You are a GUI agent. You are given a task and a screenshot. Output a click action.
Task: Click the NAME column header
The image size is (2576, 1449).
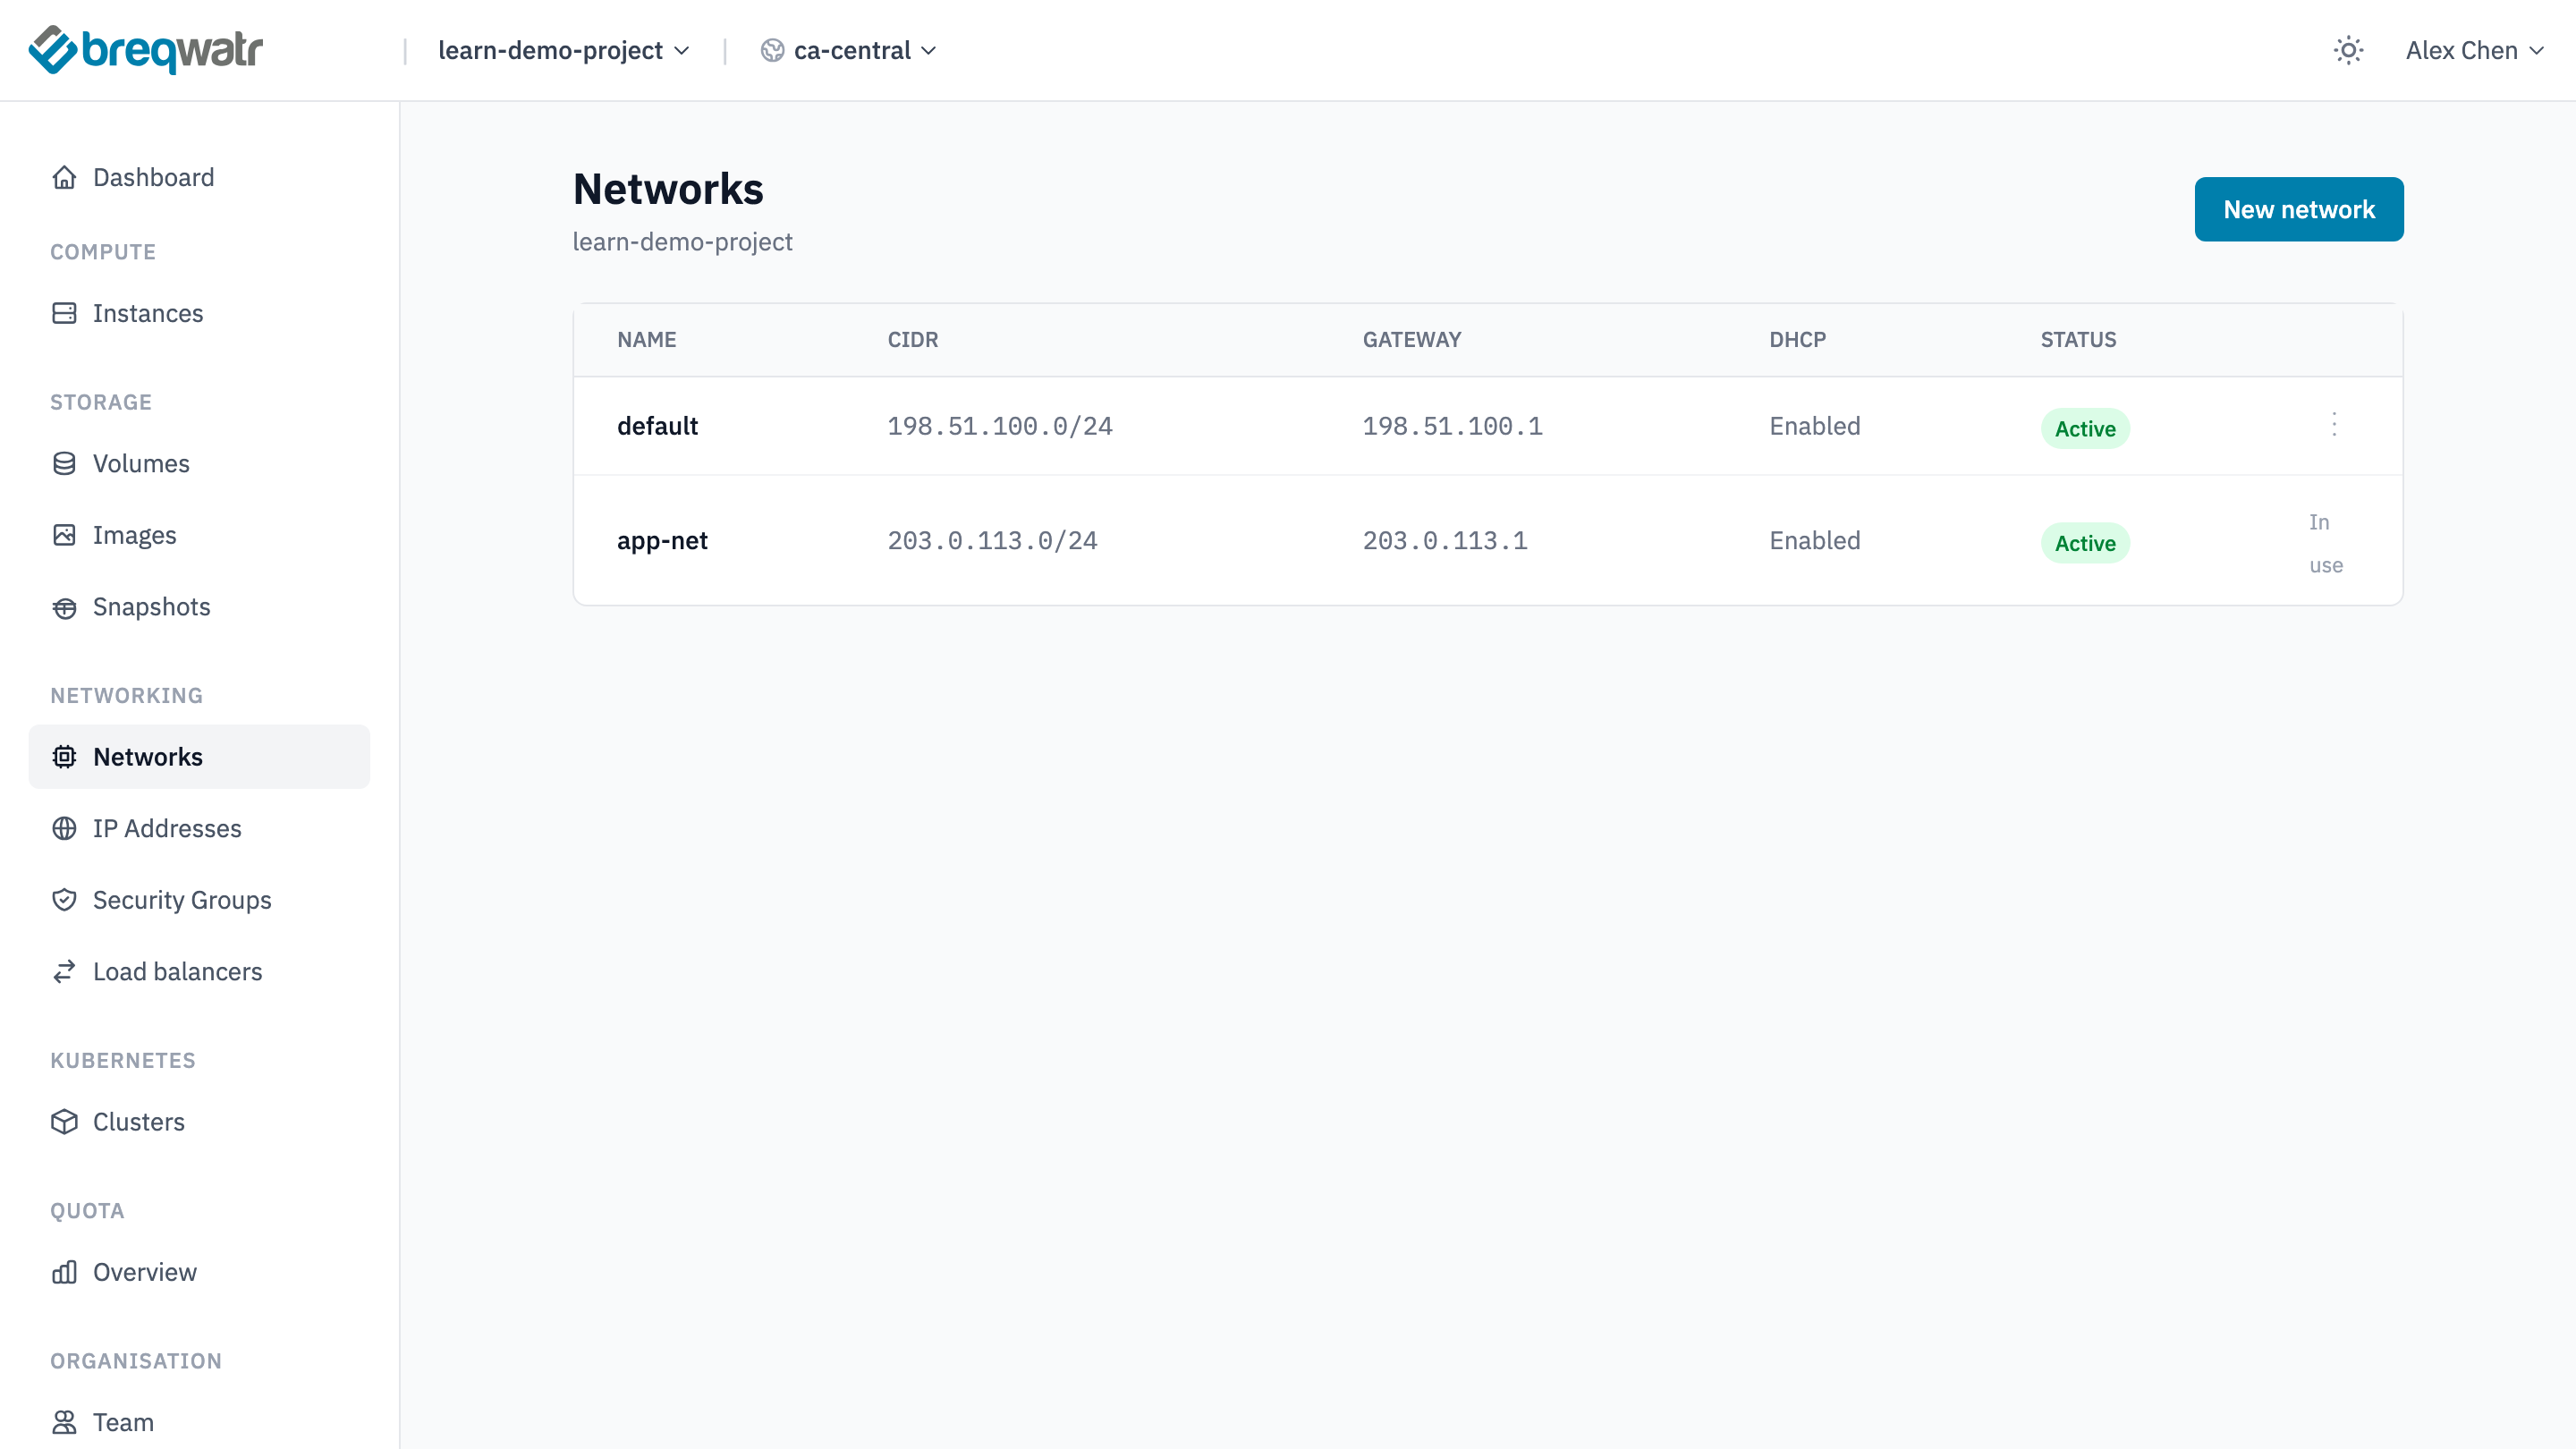tap(646, 340)
